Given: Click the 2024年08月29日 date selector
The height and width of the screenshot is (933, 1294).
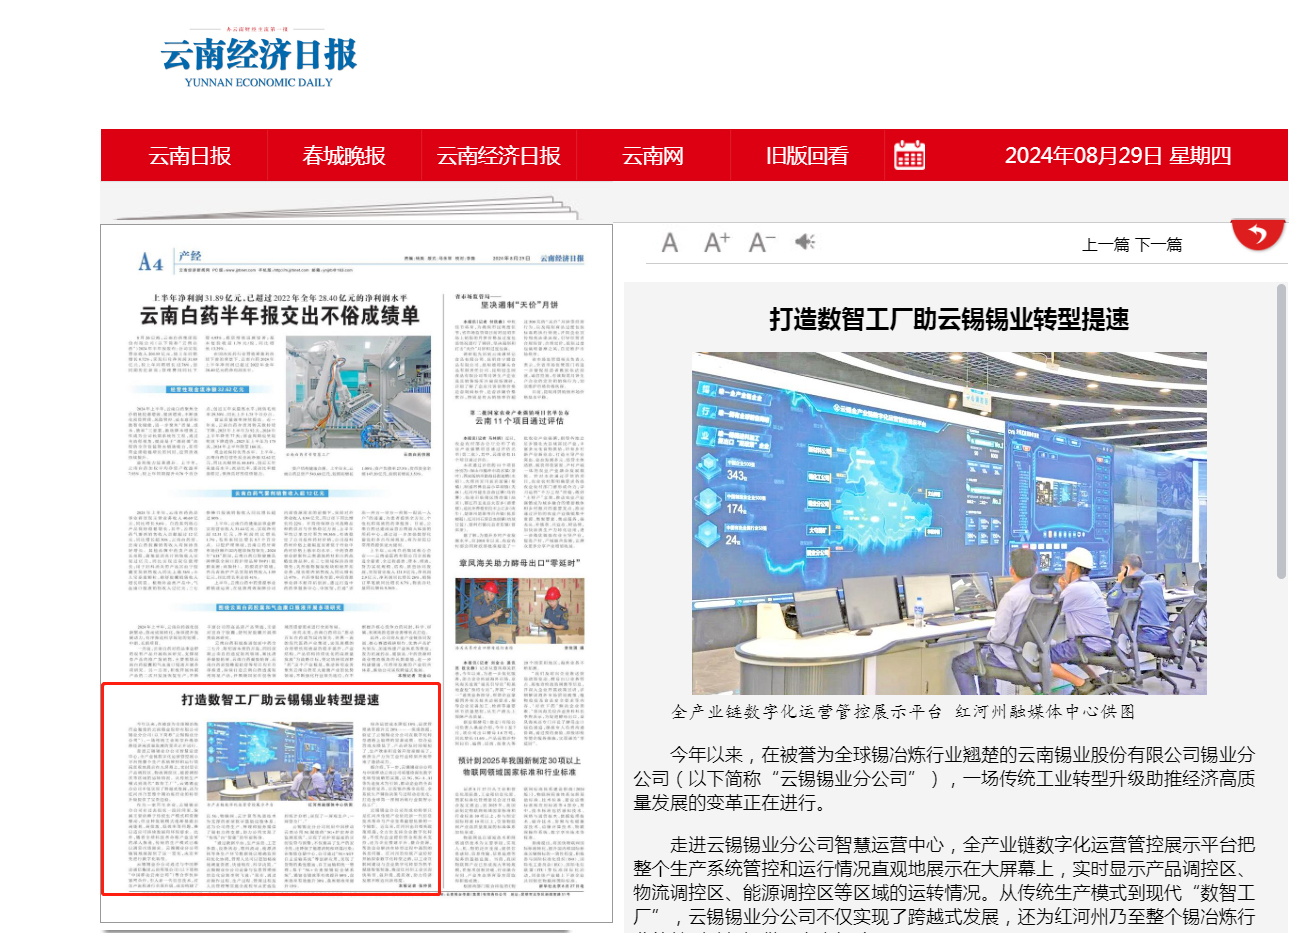Looking at the screenshot, I should pos(1117,156).
